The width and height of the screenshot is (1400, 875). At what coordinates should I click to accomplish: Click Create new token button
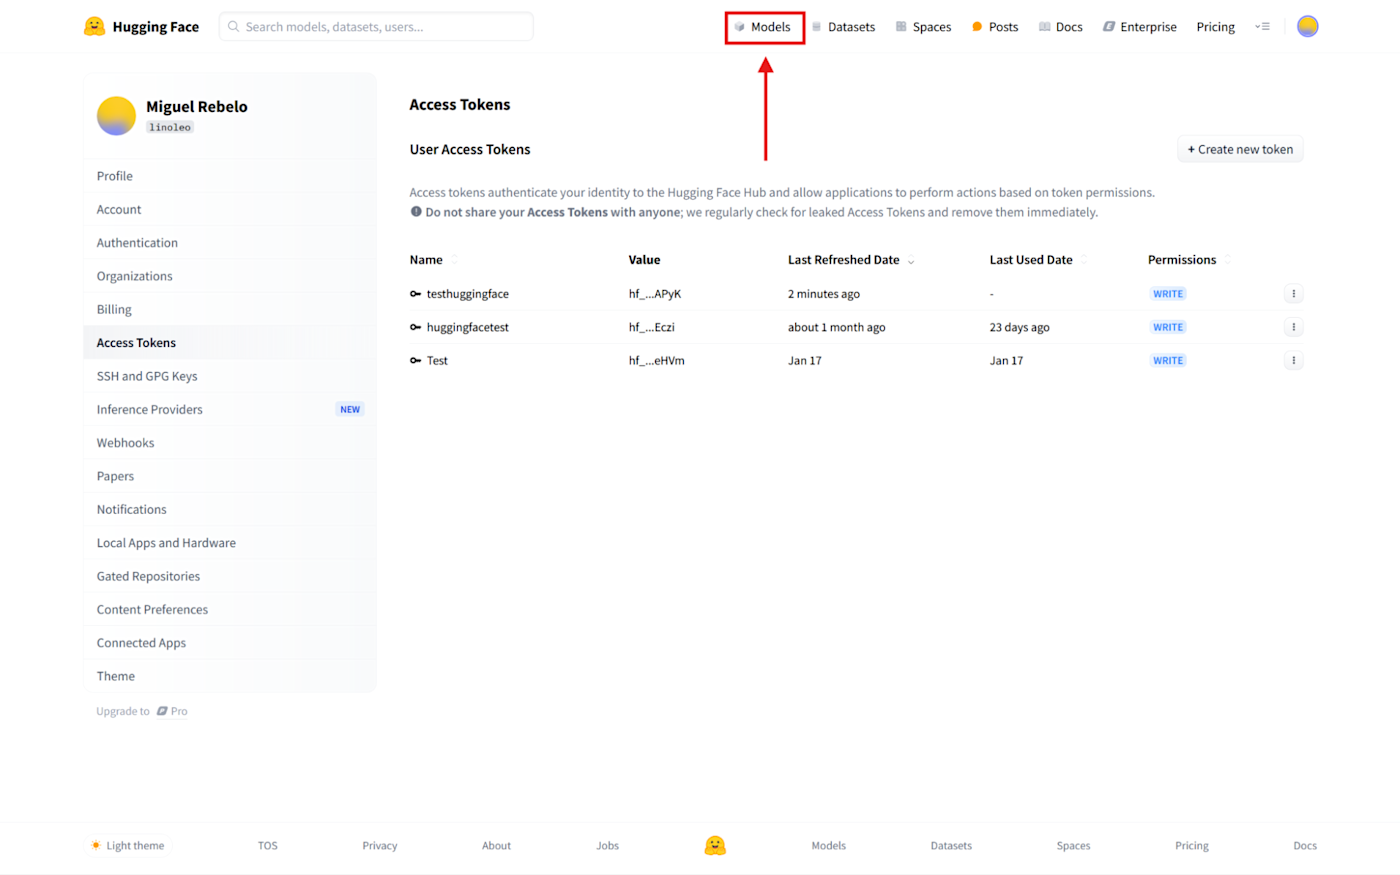click(1240, 149)
